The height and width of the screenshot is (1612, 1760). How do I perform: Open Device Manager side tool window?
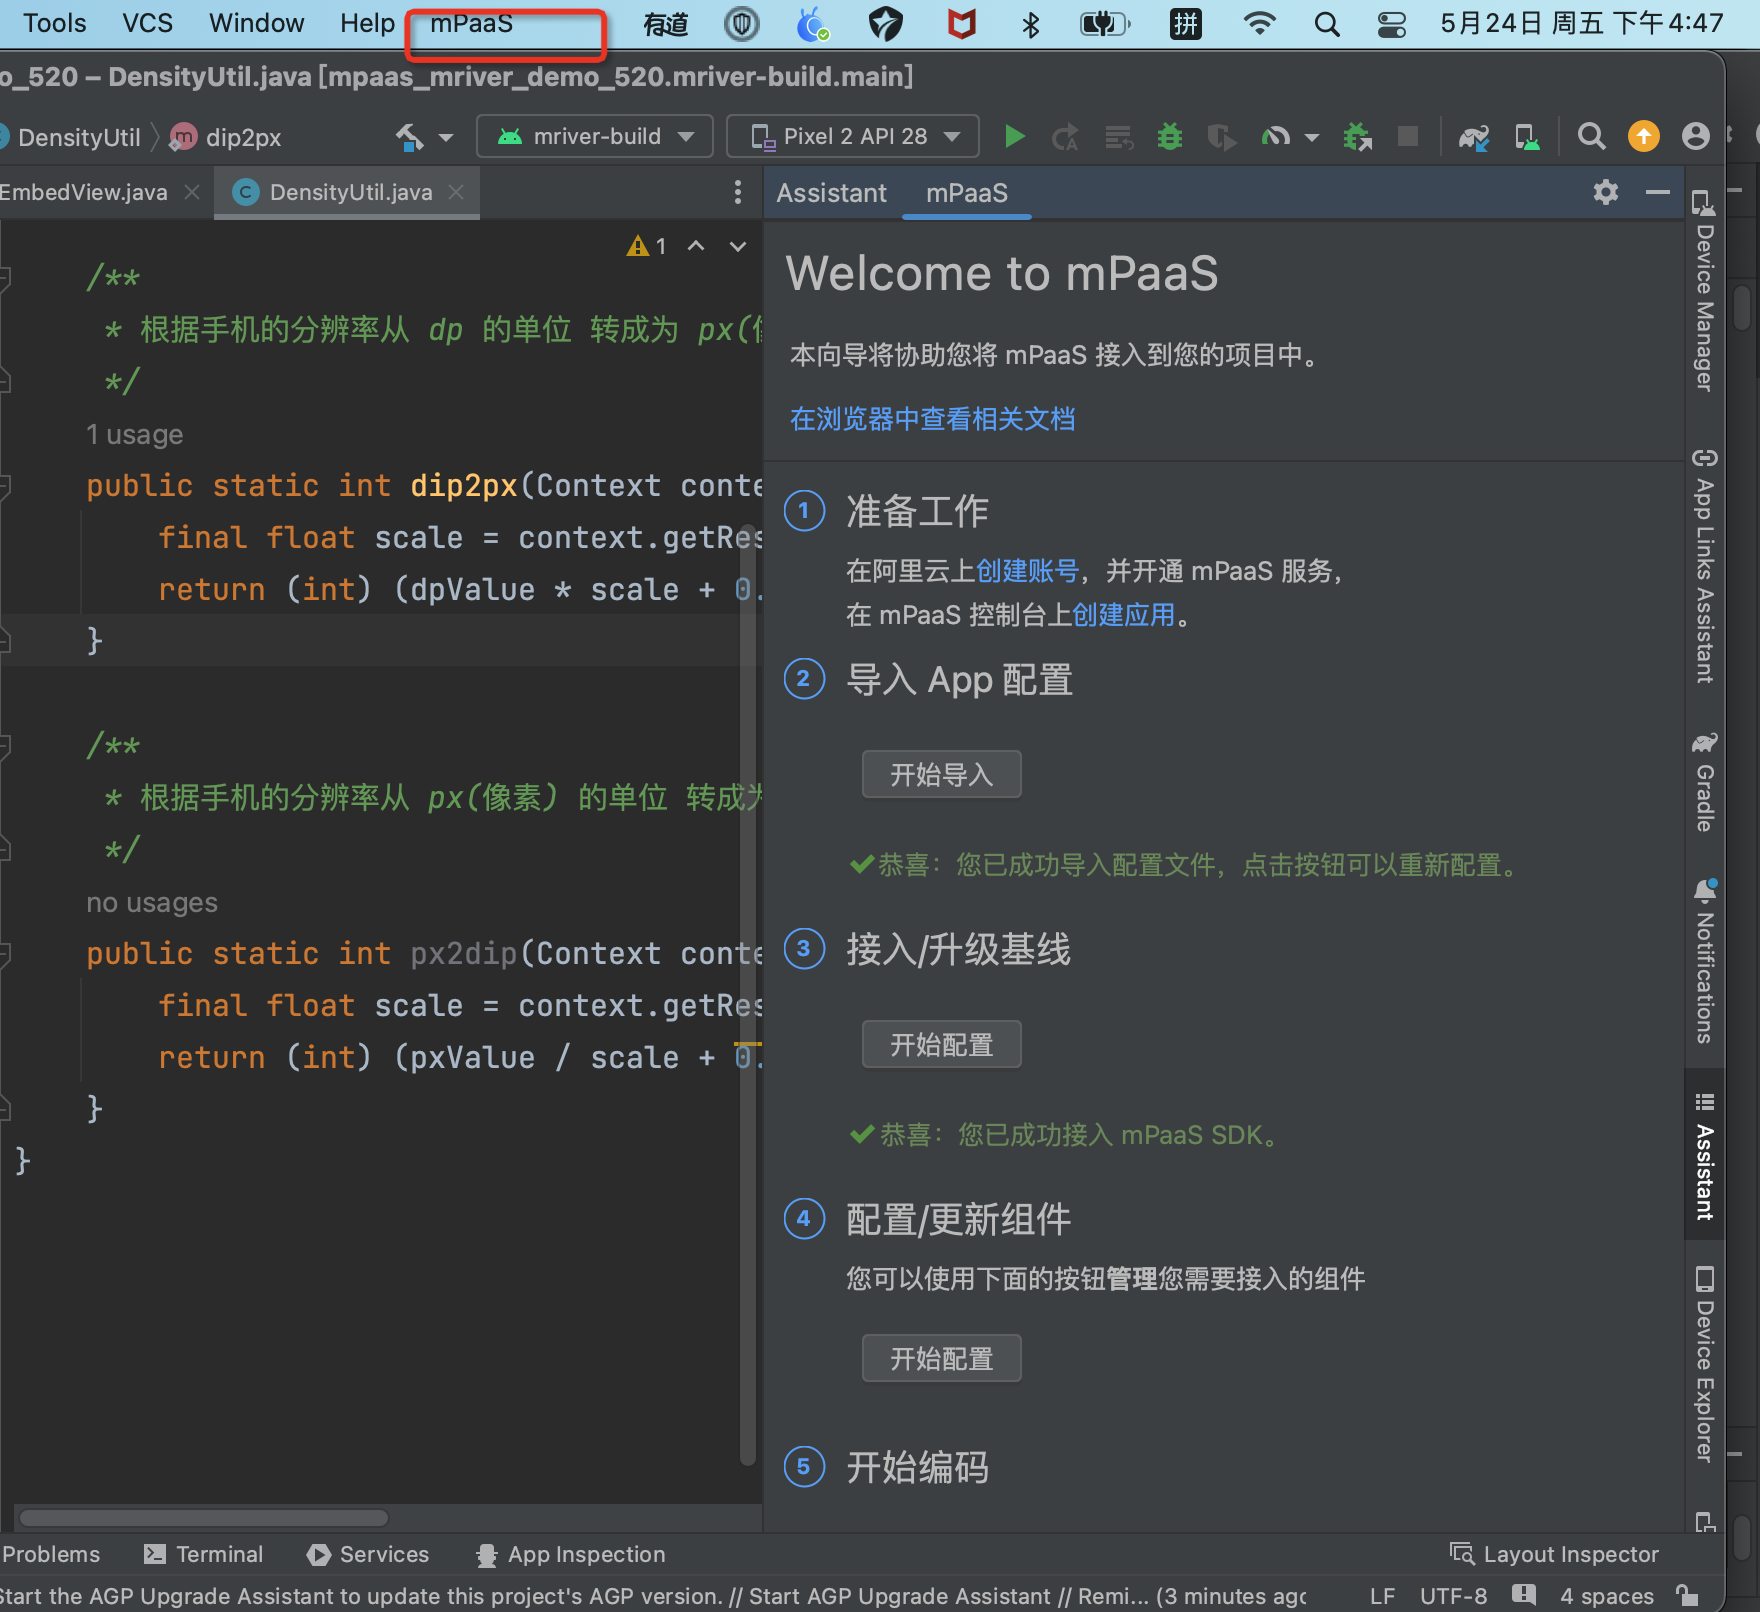pyautogui.click(x=1704, y=291)
